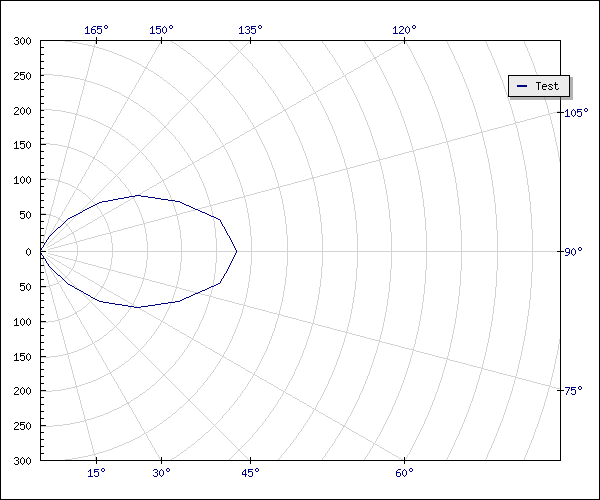The image size is (600, 500).
Task: Click the blue line swatch in legend
Action: coord(522,87)
